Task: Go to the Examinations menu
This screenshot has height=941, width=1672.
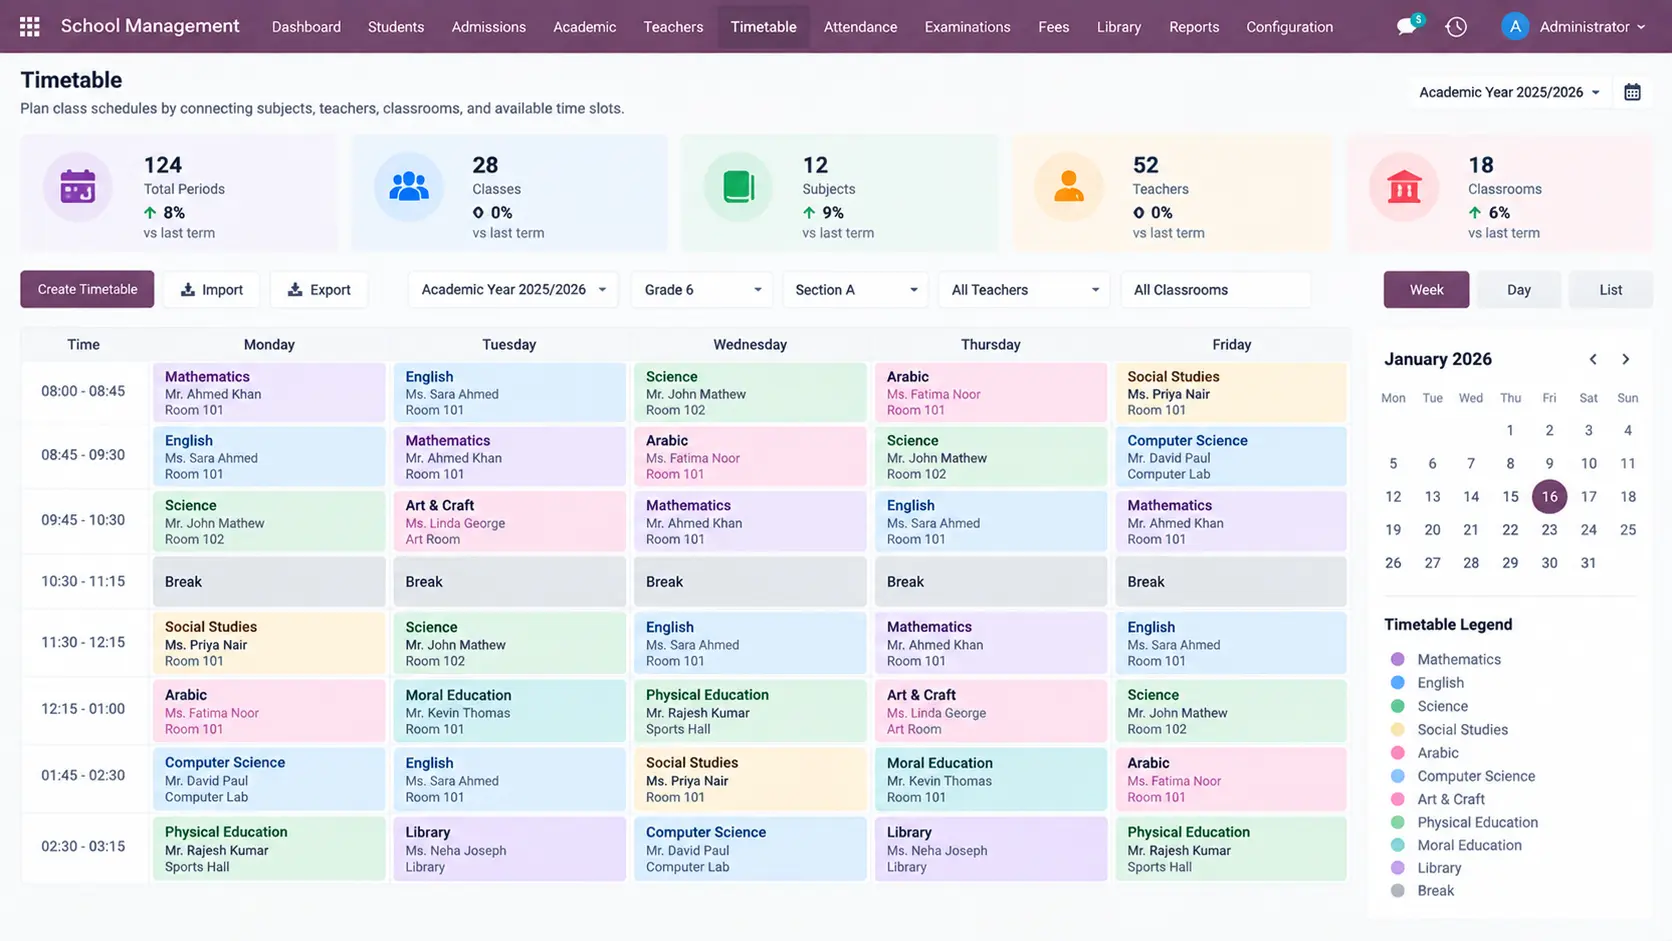Action: point(967,27)
